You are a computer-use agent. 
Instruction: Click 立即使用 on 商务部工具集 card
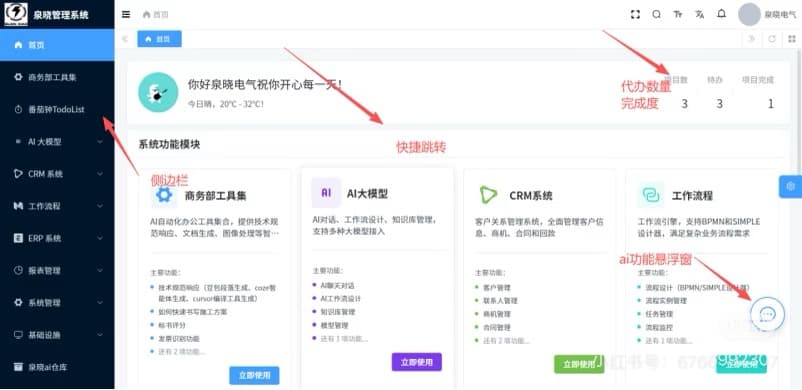(x=254, y=375)
